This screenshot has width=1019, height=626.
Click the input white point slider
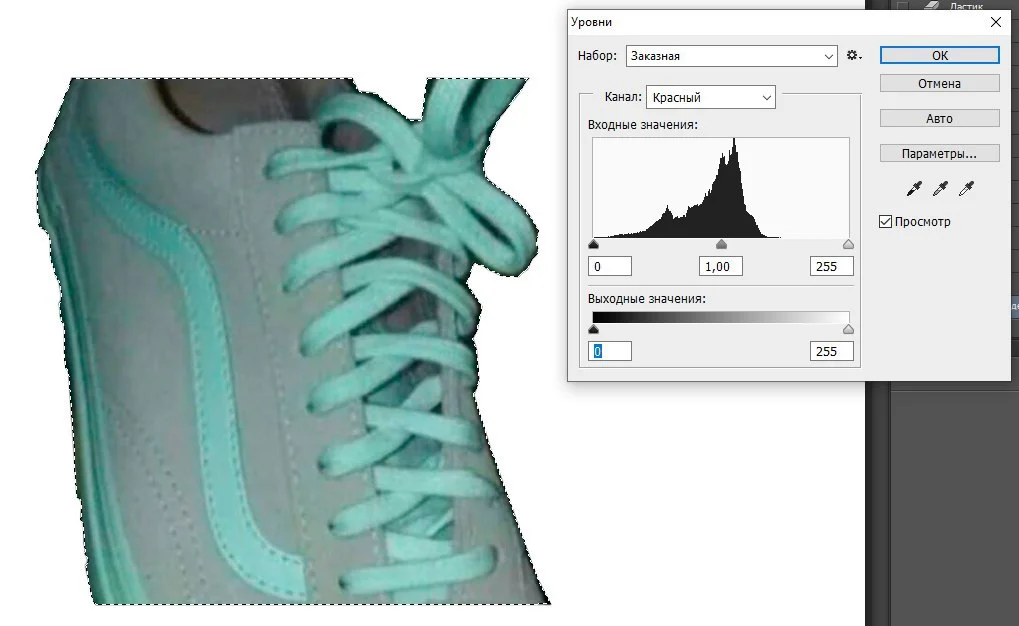pos(848,244)
